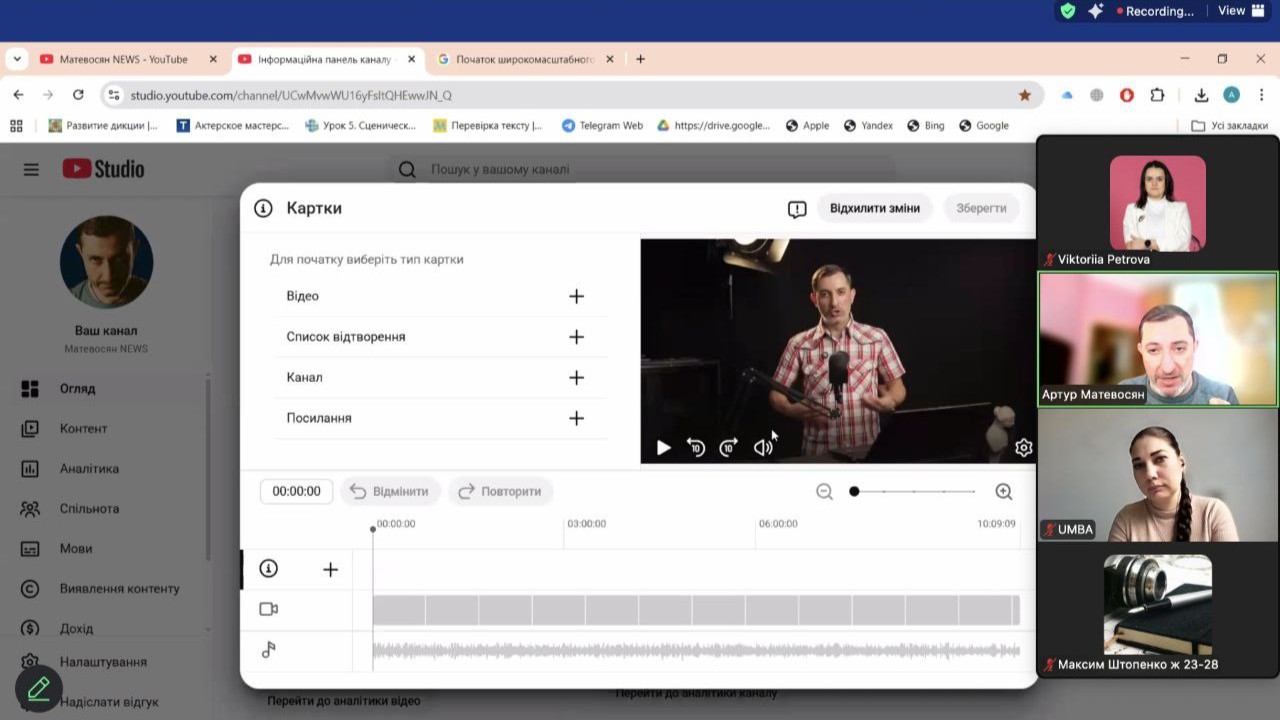Skip forward 10 seconds in preview

point(729,448)
